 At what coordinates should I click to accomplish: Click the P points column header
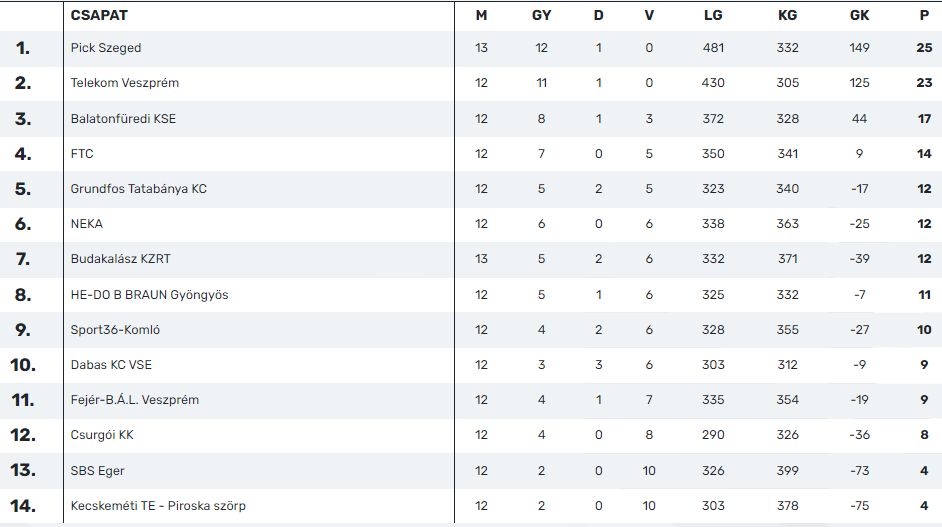pos(925,16)
